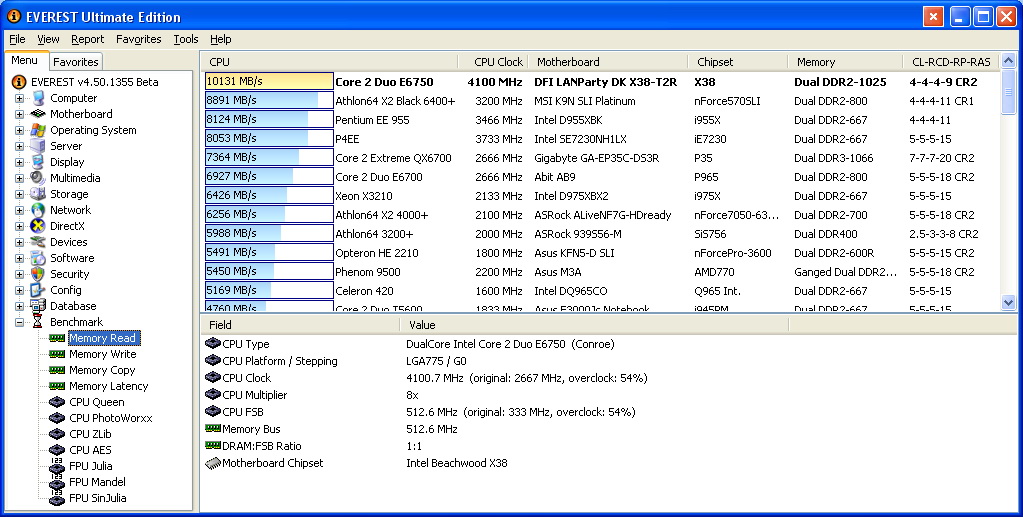Select the Athlon64 X2 Black 6400+ row

point(602,101)
